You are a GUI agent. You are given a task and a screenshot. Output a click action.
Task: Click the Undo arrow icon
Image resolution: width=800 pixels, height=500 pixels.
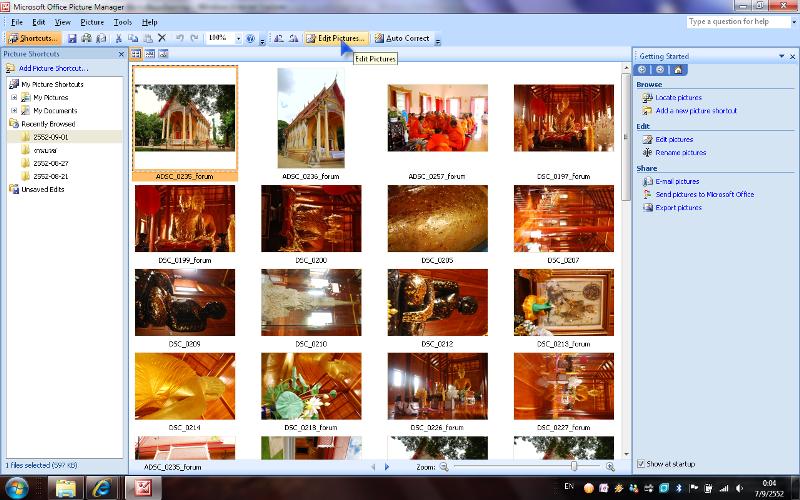click(x=180, y=38)
